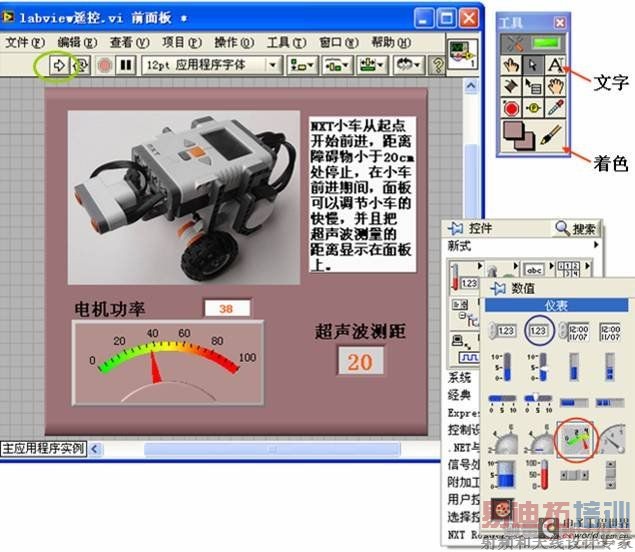Open the 工具(T) menu
The height and width of the screenshot is (552, 635).
tap(287, 42)
